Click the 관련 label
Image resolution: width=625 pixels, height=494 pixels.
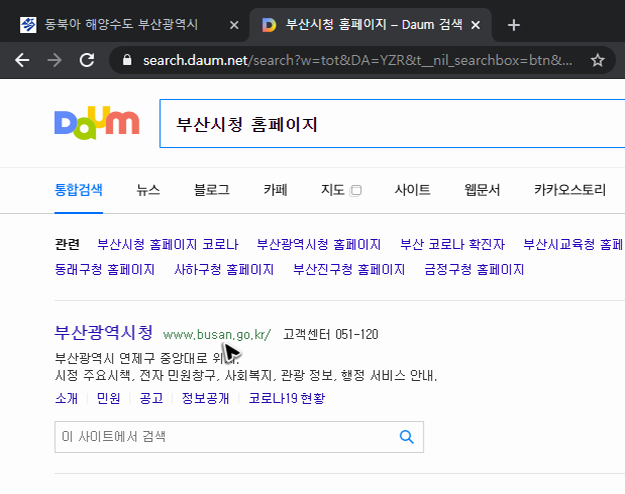(x=67, y=244)
